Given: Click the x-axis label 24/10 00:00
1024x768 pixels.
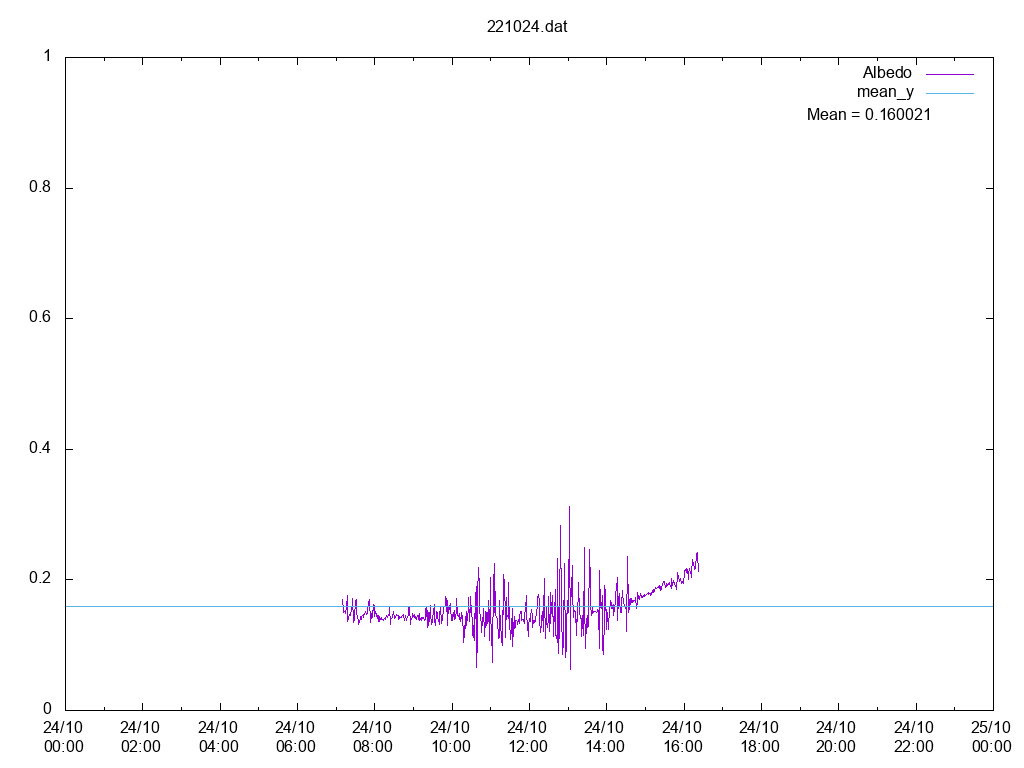Looking at the screenshot, I should tap(63, 737).
